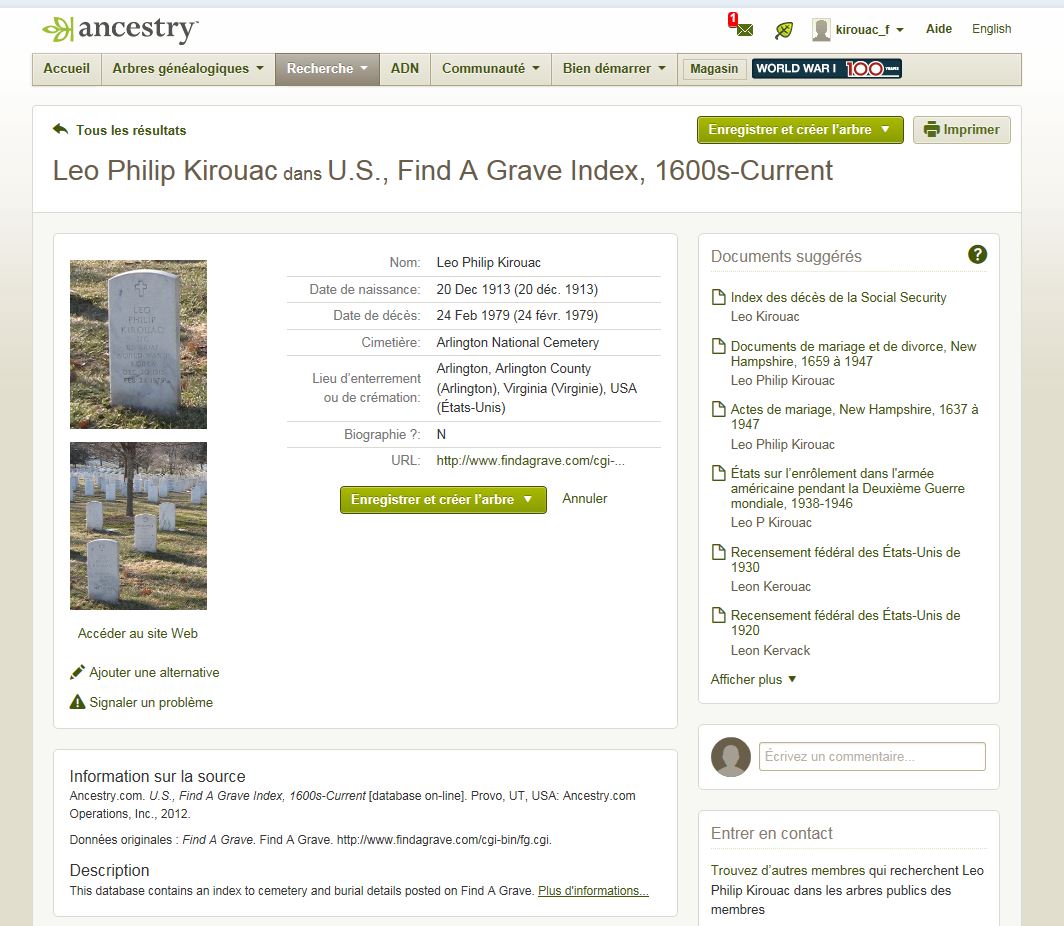The image size is (1064, 926).
Task: Click the Imprimer print button
Action: 962,130
